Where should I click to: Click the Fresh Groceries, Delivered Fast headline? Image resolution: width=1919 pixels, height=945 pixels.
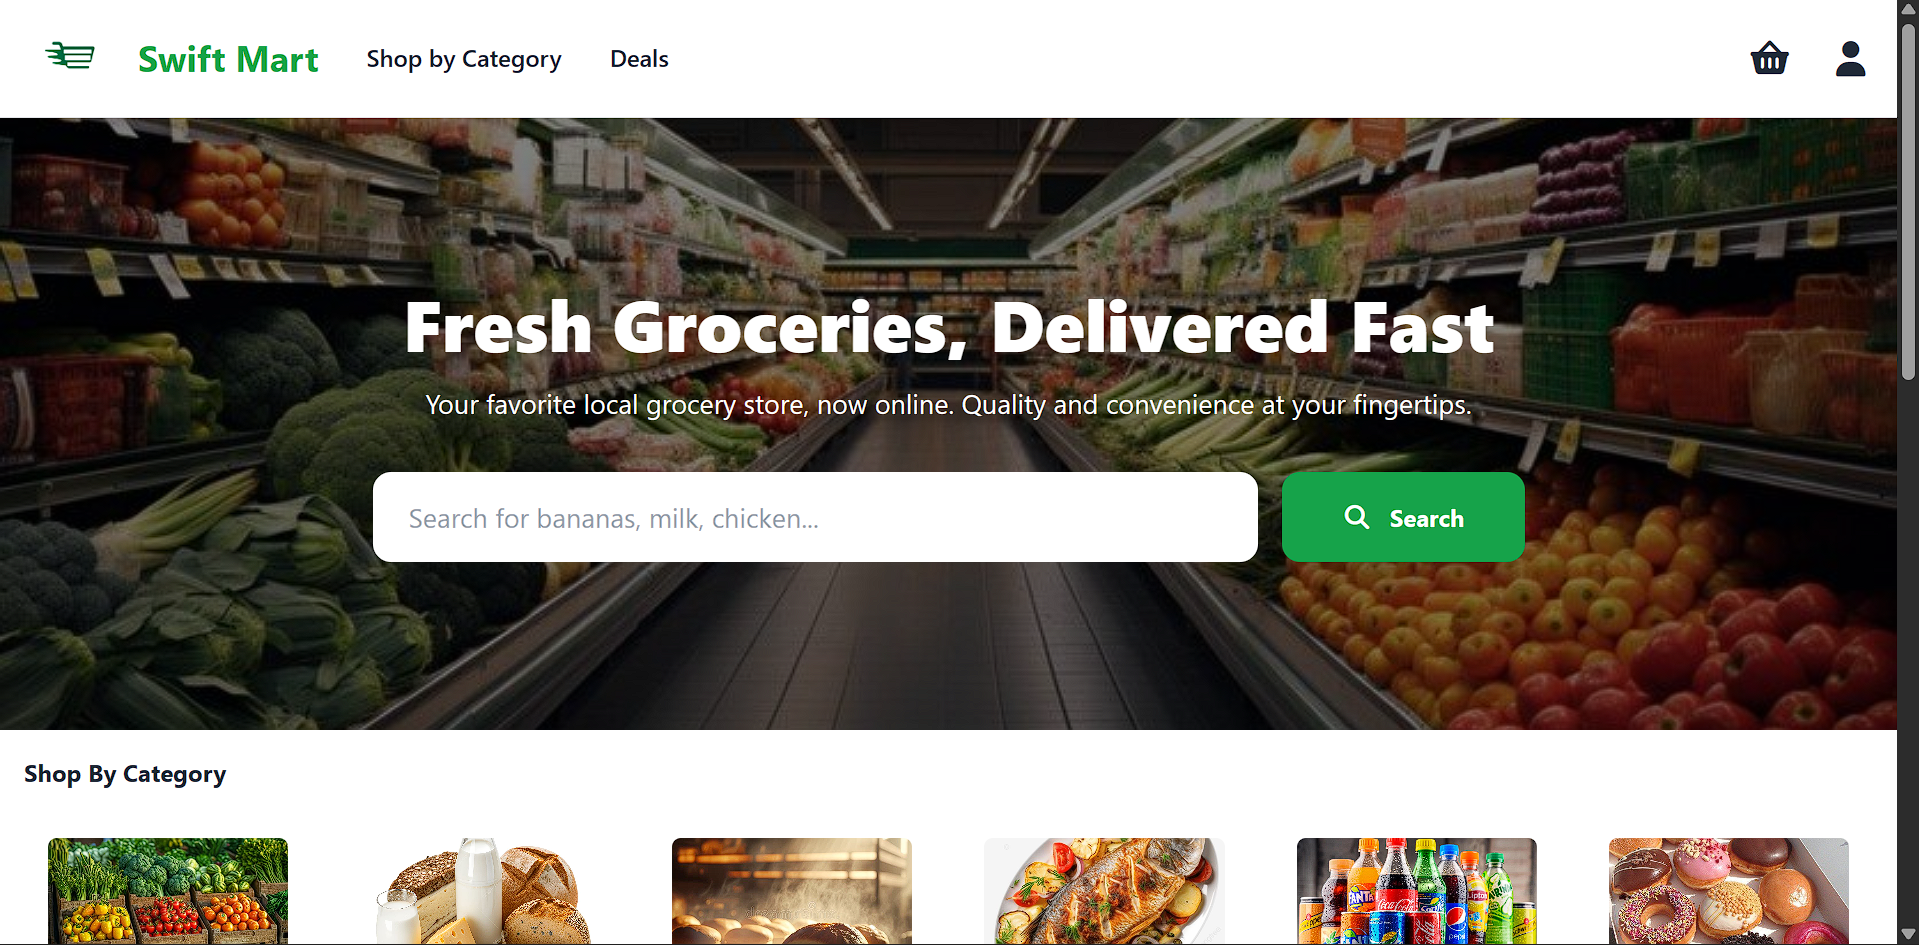(949, 328)
